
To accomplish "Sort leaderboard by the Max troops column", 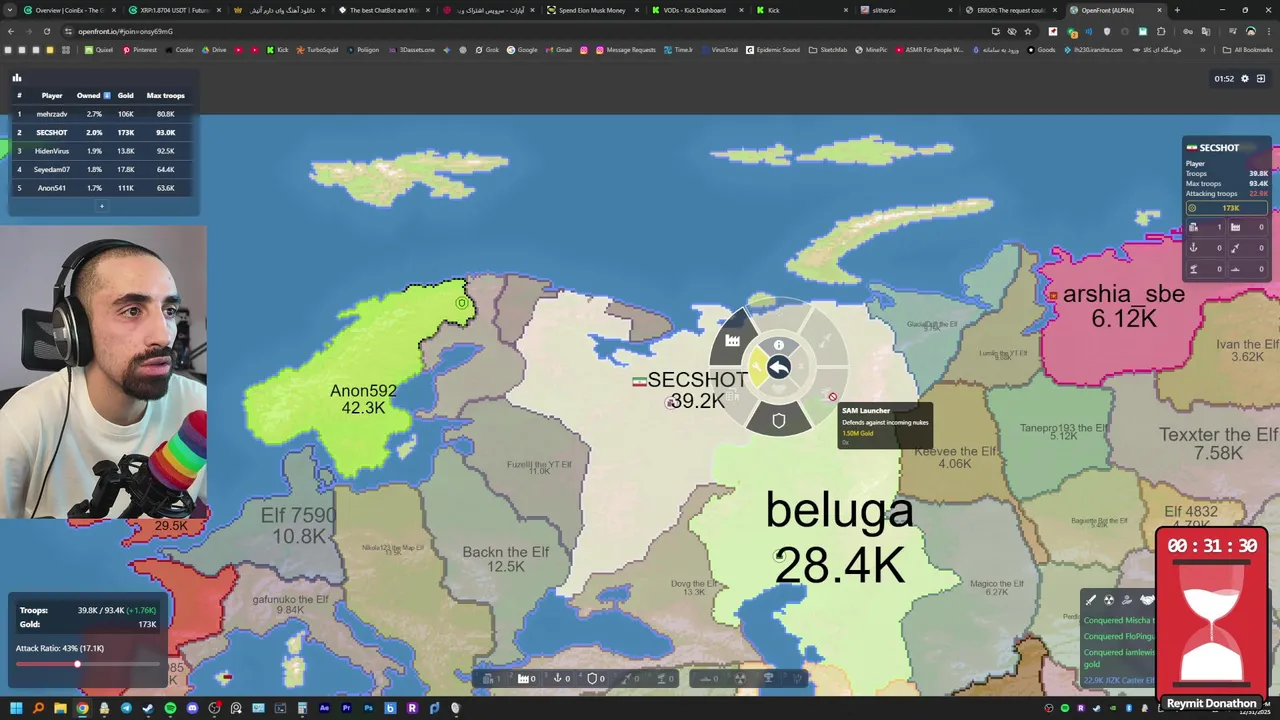I will point(165,95).
